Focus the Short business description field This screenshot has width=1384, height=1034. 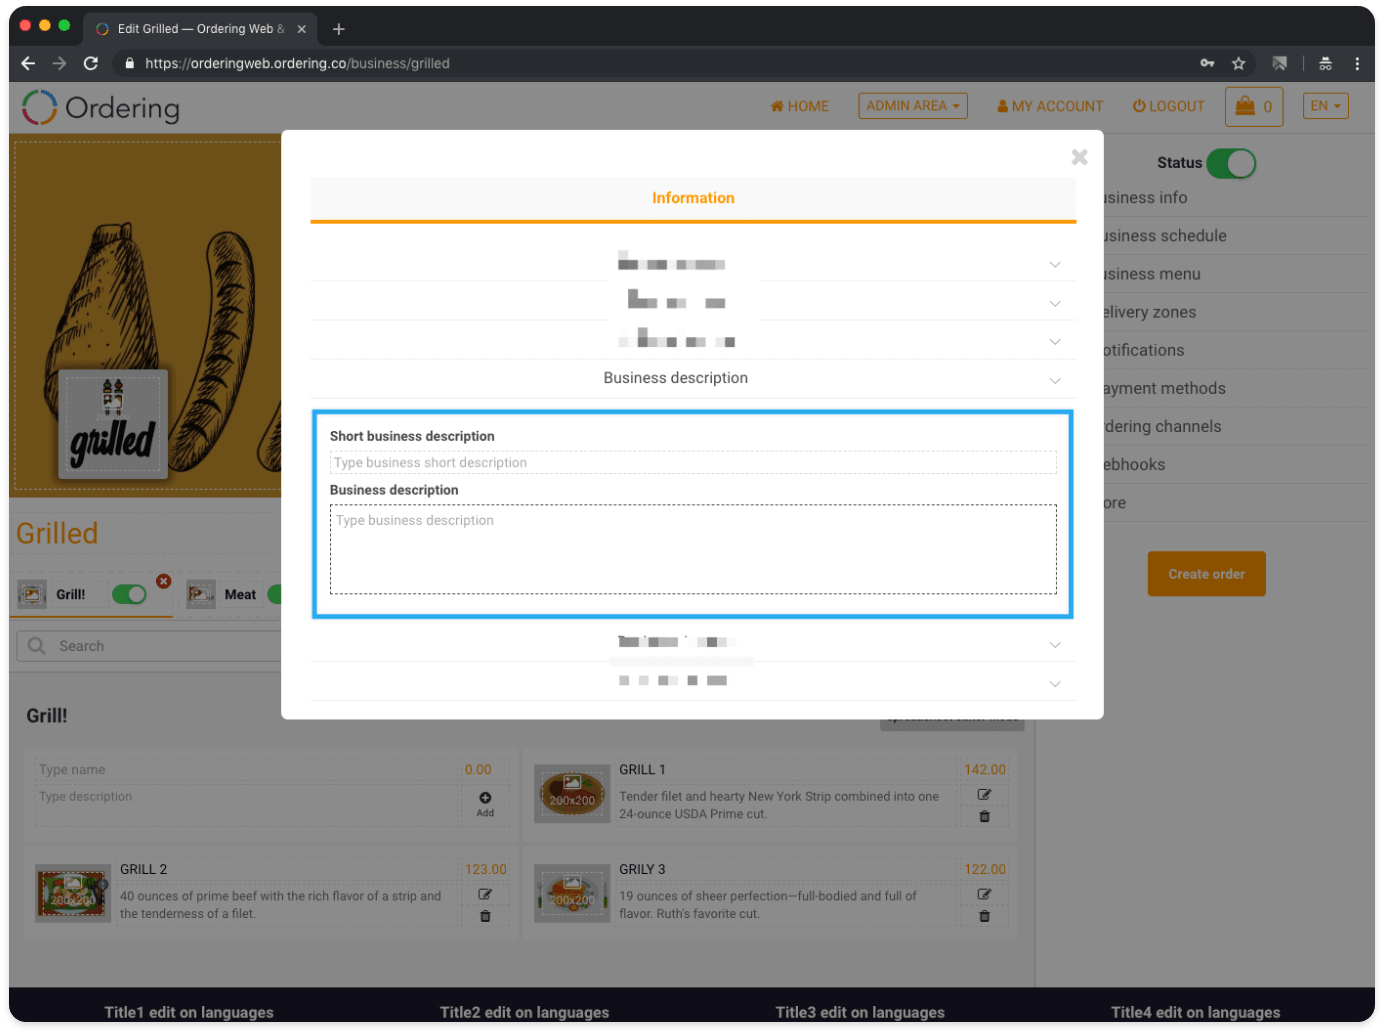click(693, 462)
